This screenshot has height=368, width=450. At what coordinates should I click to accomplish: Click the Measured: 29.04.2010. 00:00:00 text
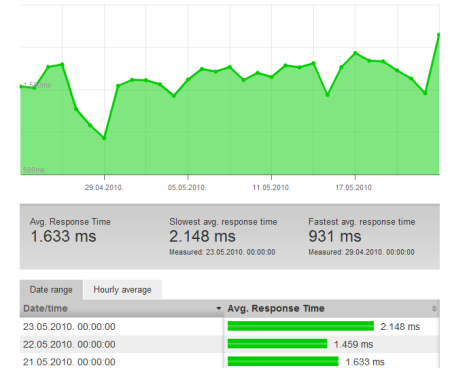pyautogui.click(x=361, y=252)
